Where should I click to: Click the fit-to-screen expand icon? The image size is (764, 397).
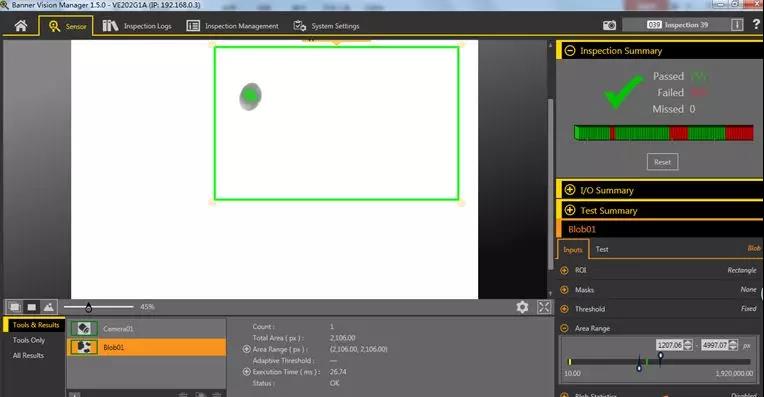point(544,307)
